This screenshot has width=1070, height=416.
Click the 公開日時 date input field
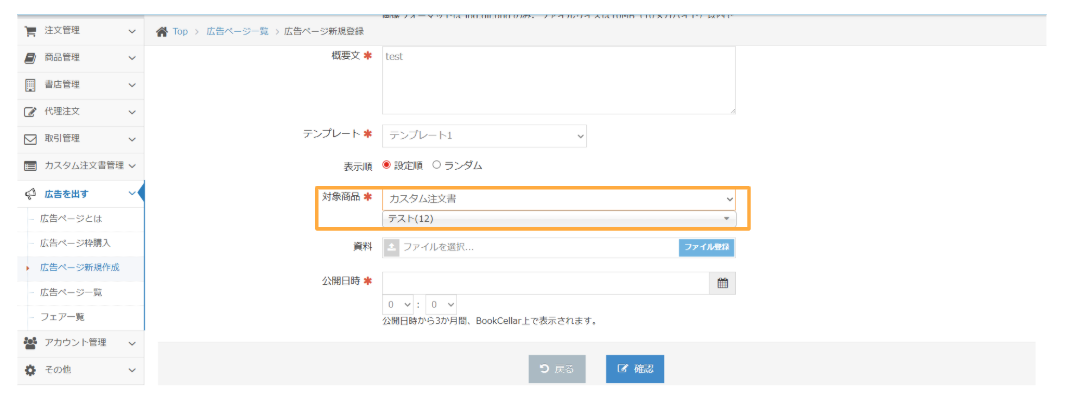[x=546, y=283]
